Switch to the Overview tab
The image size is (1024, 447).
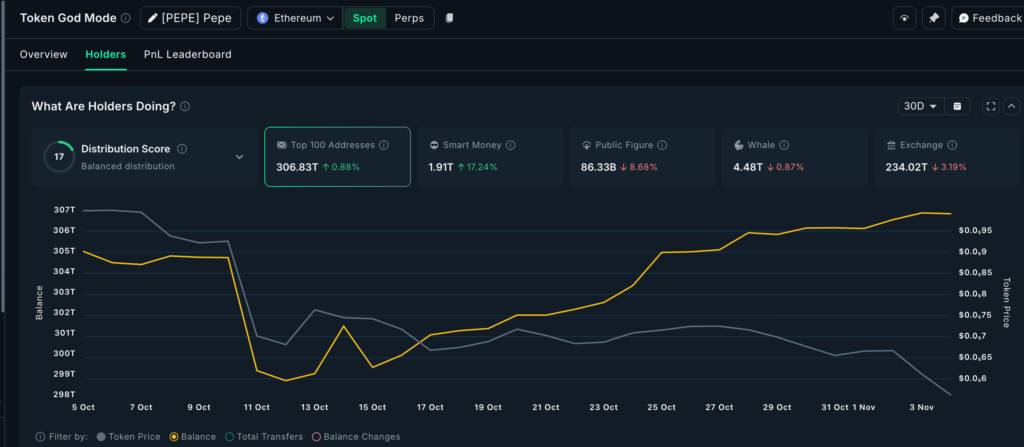[x=43, y=54]
